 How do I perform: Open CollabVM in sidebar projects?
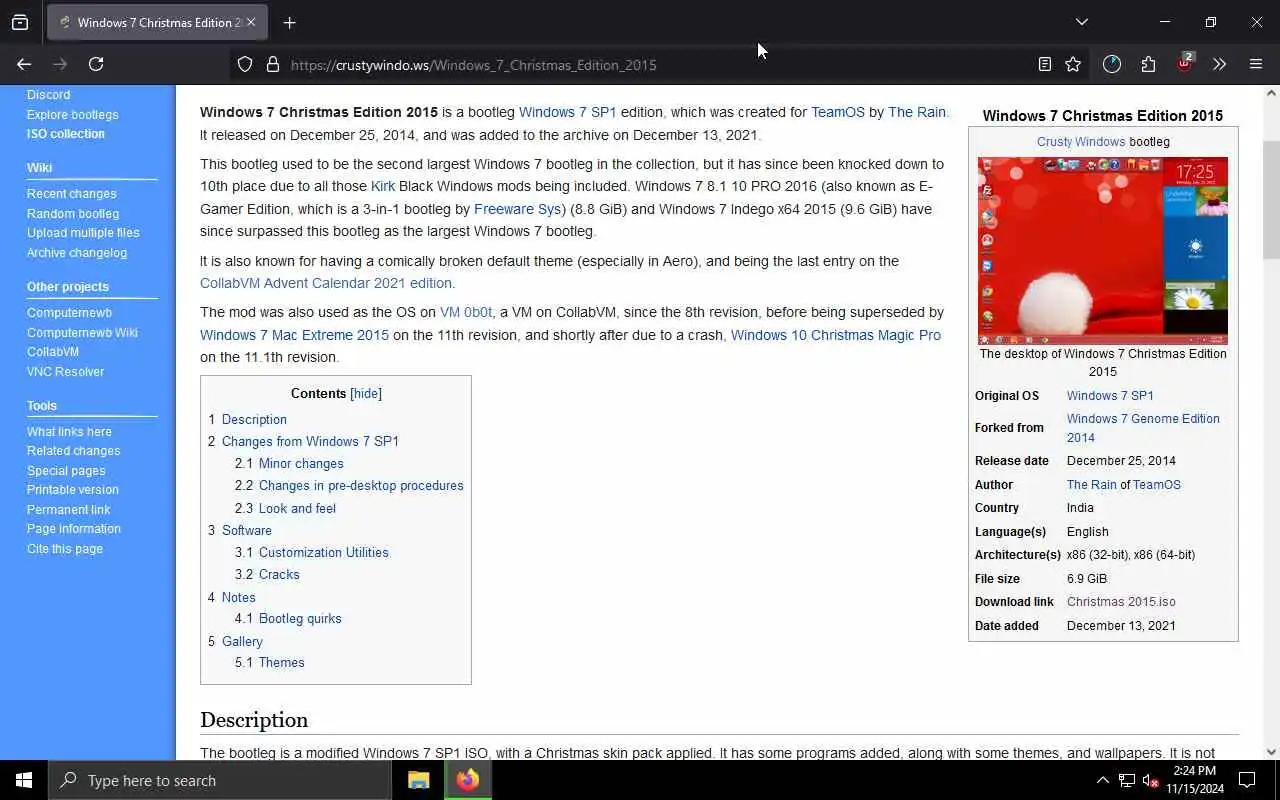click(x=53, y=352)
